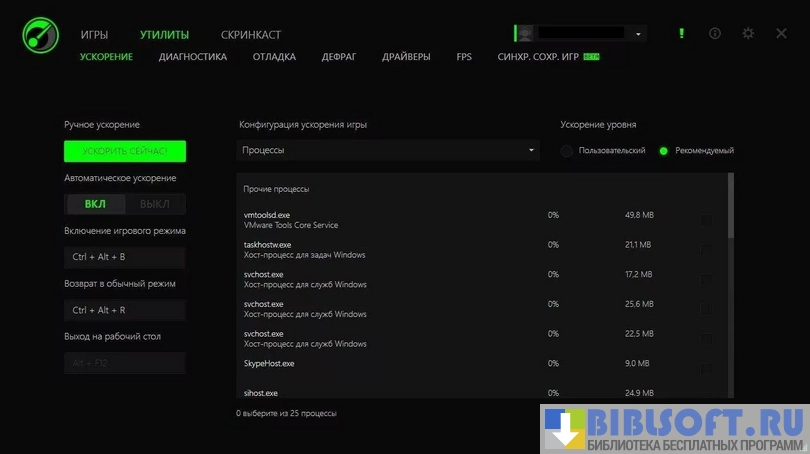Select the Рекомендуемый radio button

tap(663, 151)
